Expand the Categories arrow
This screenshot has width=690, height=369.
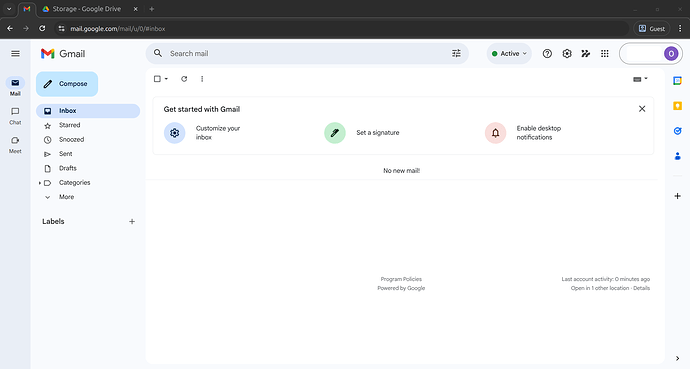pyautogui.click(x=40, y=183)
